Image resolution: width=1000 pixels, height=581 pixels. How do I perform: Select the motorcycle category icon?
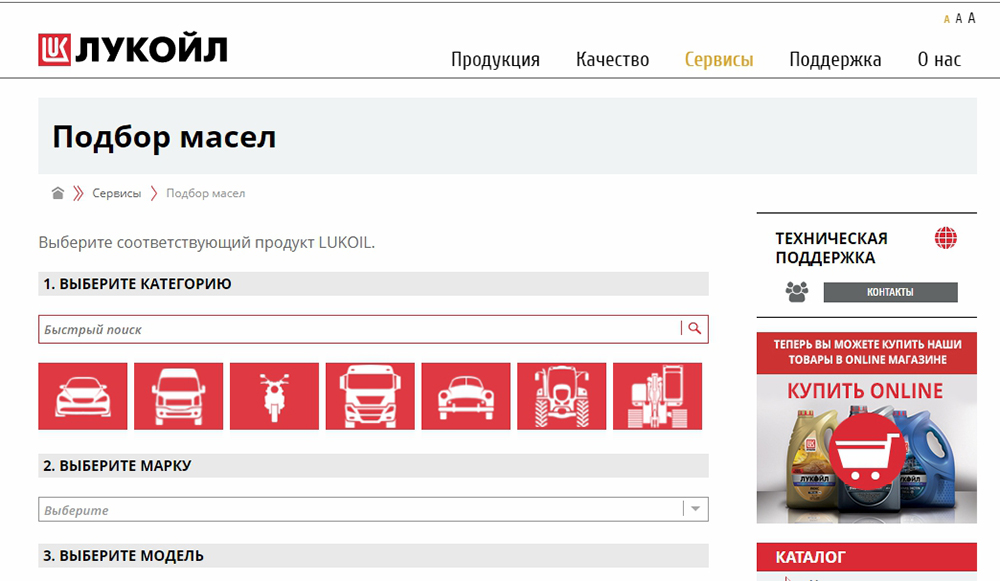tap(274, 396)
